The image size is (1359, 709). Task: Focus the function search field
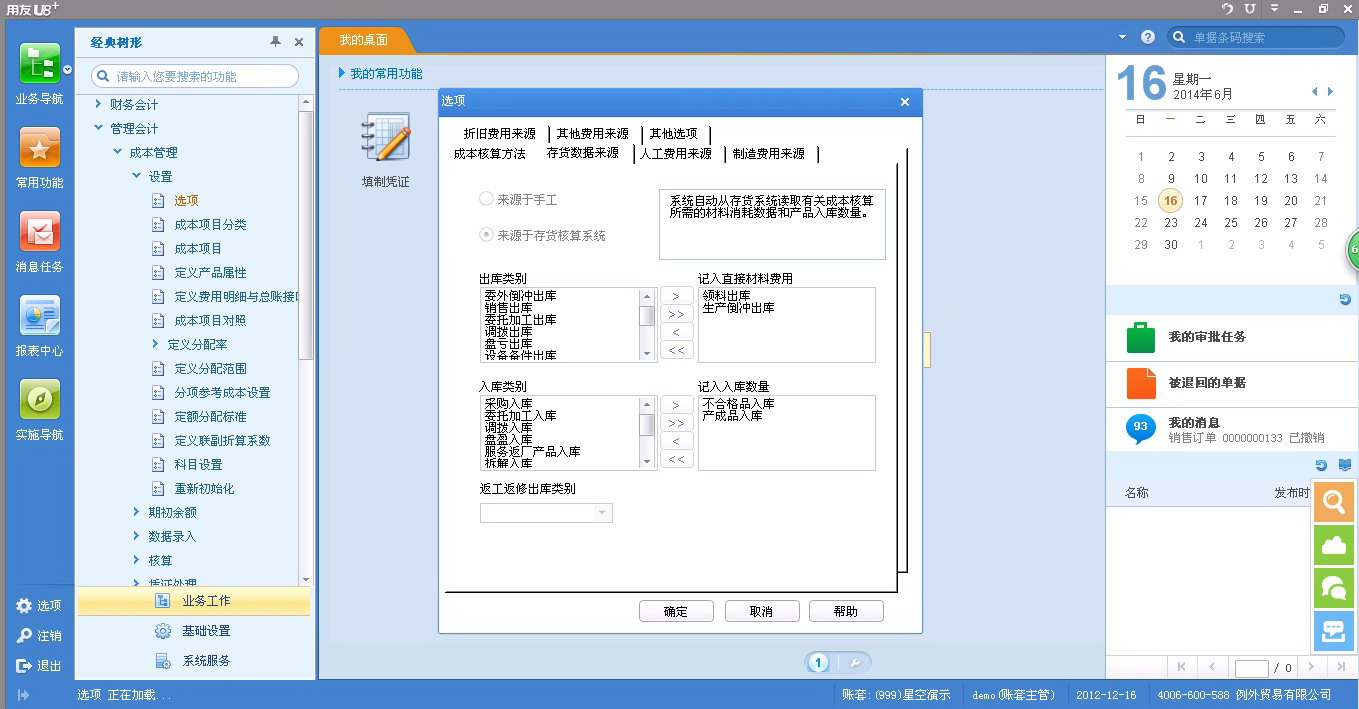point(195,76)
